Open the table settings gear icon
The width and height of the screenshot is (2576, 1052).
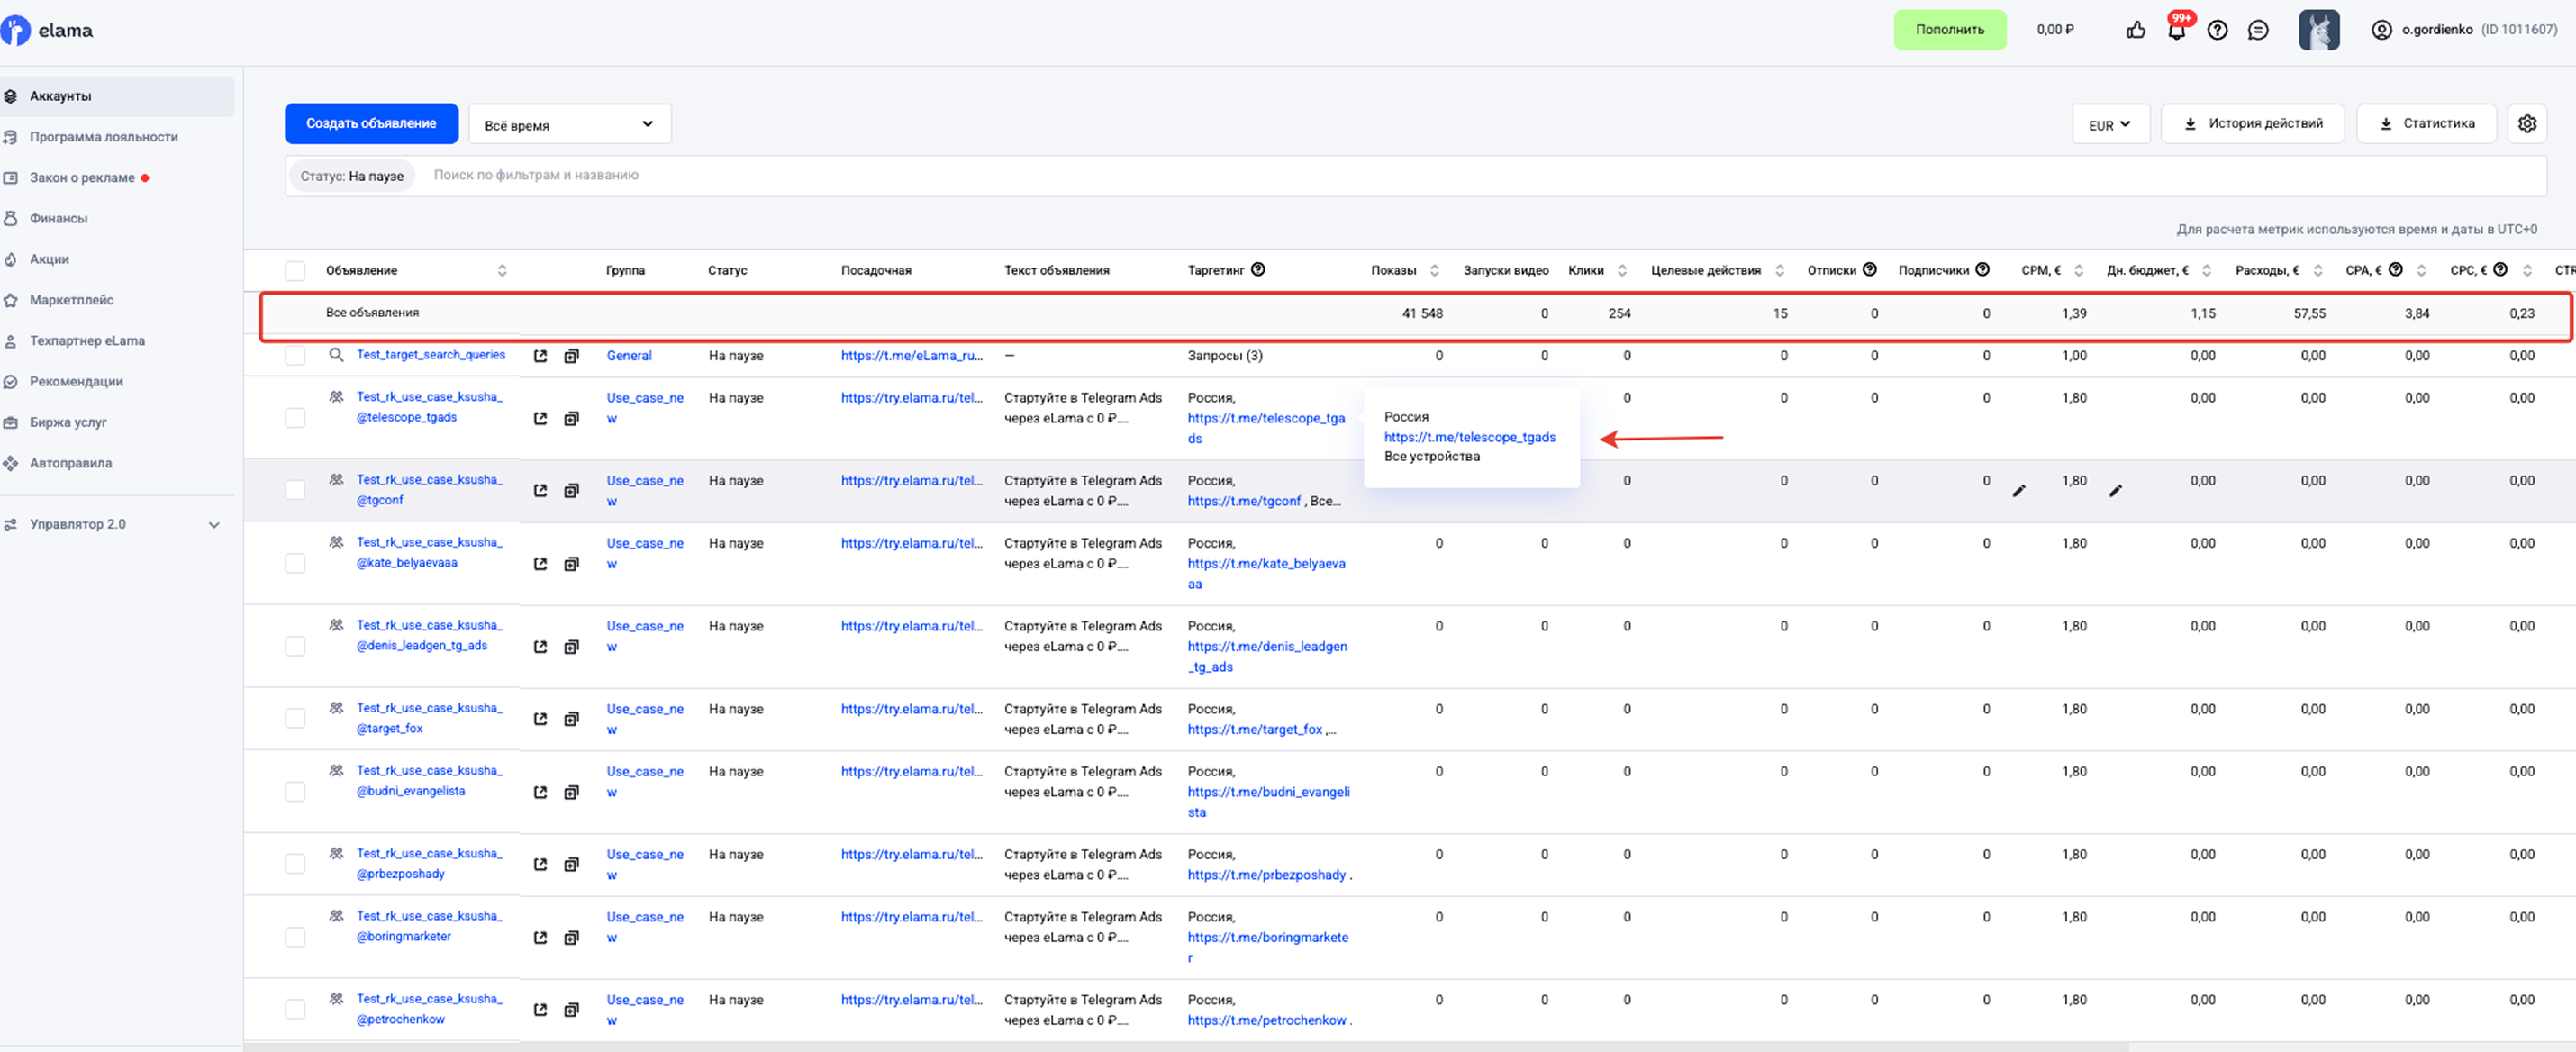click(x=2527, y=124)
